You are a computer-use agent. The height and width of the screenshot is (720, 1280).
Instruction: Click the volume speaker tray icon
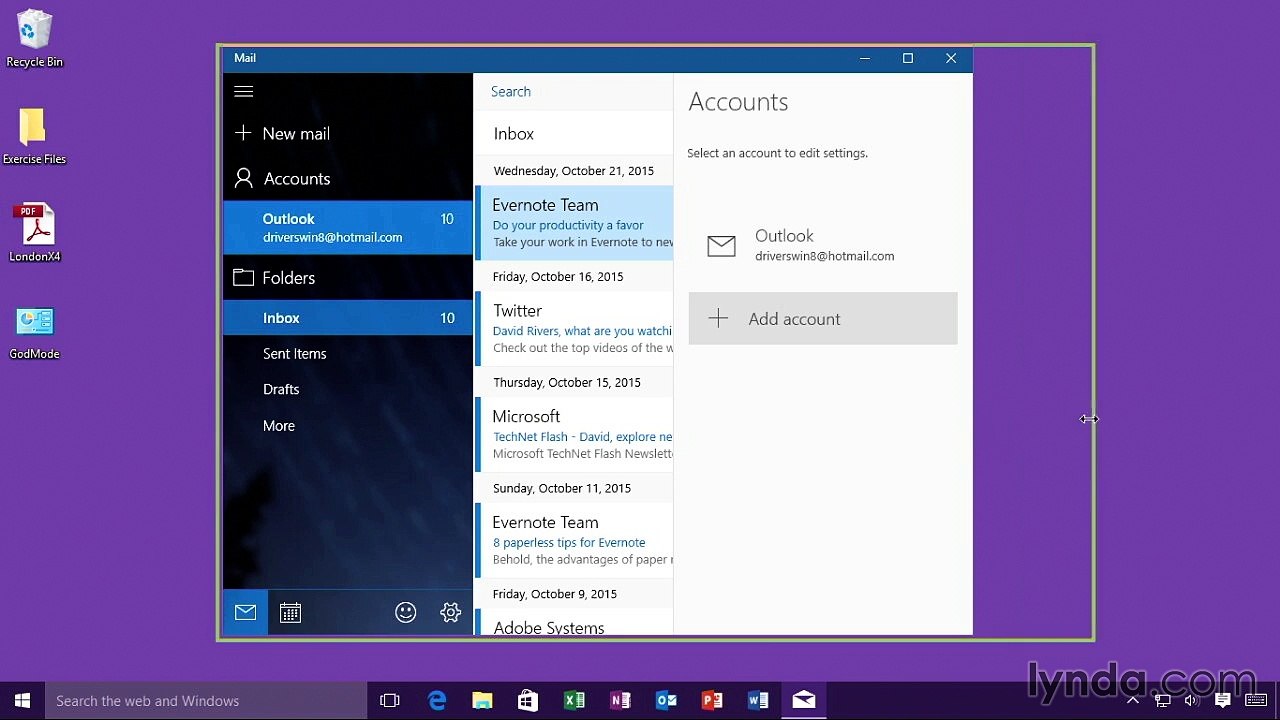[1191, 701]
